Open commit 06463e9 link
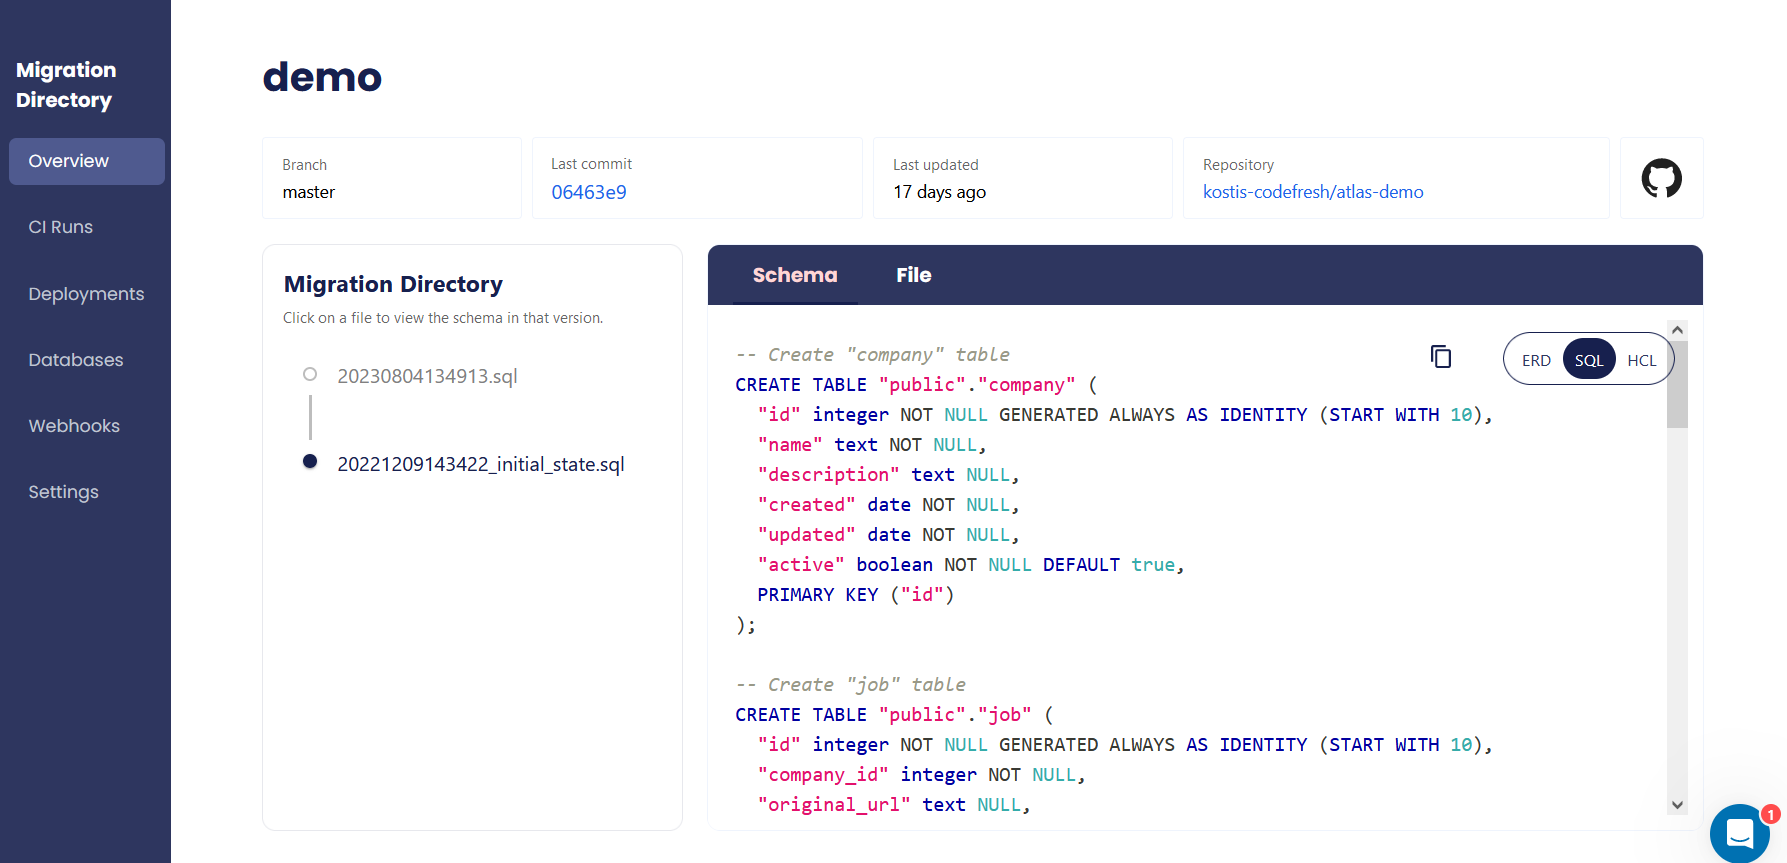Image resolution: width=1787 pixels, height=863 pixels. click(x=589, y=192)
